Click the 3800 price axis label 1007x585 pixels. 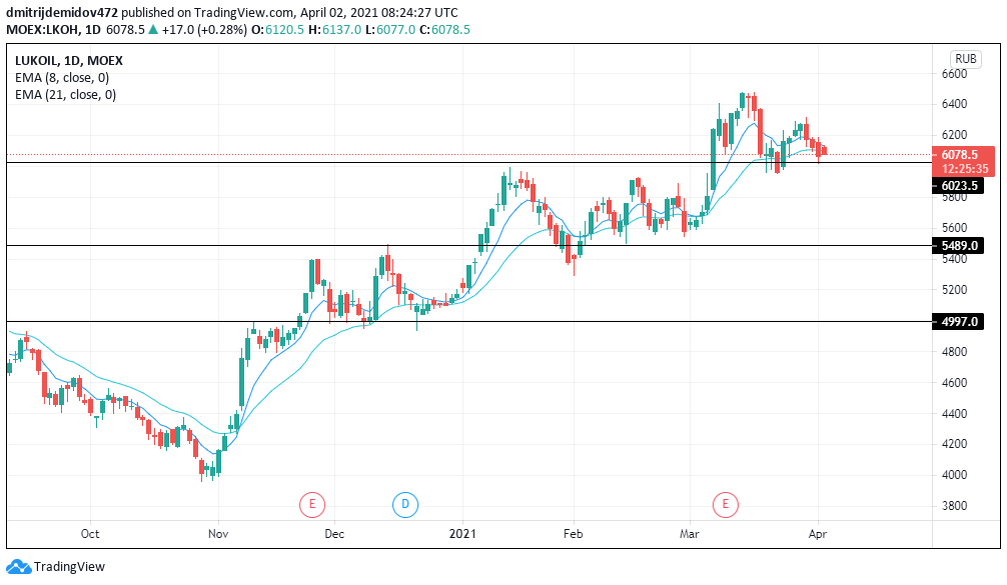954,506
